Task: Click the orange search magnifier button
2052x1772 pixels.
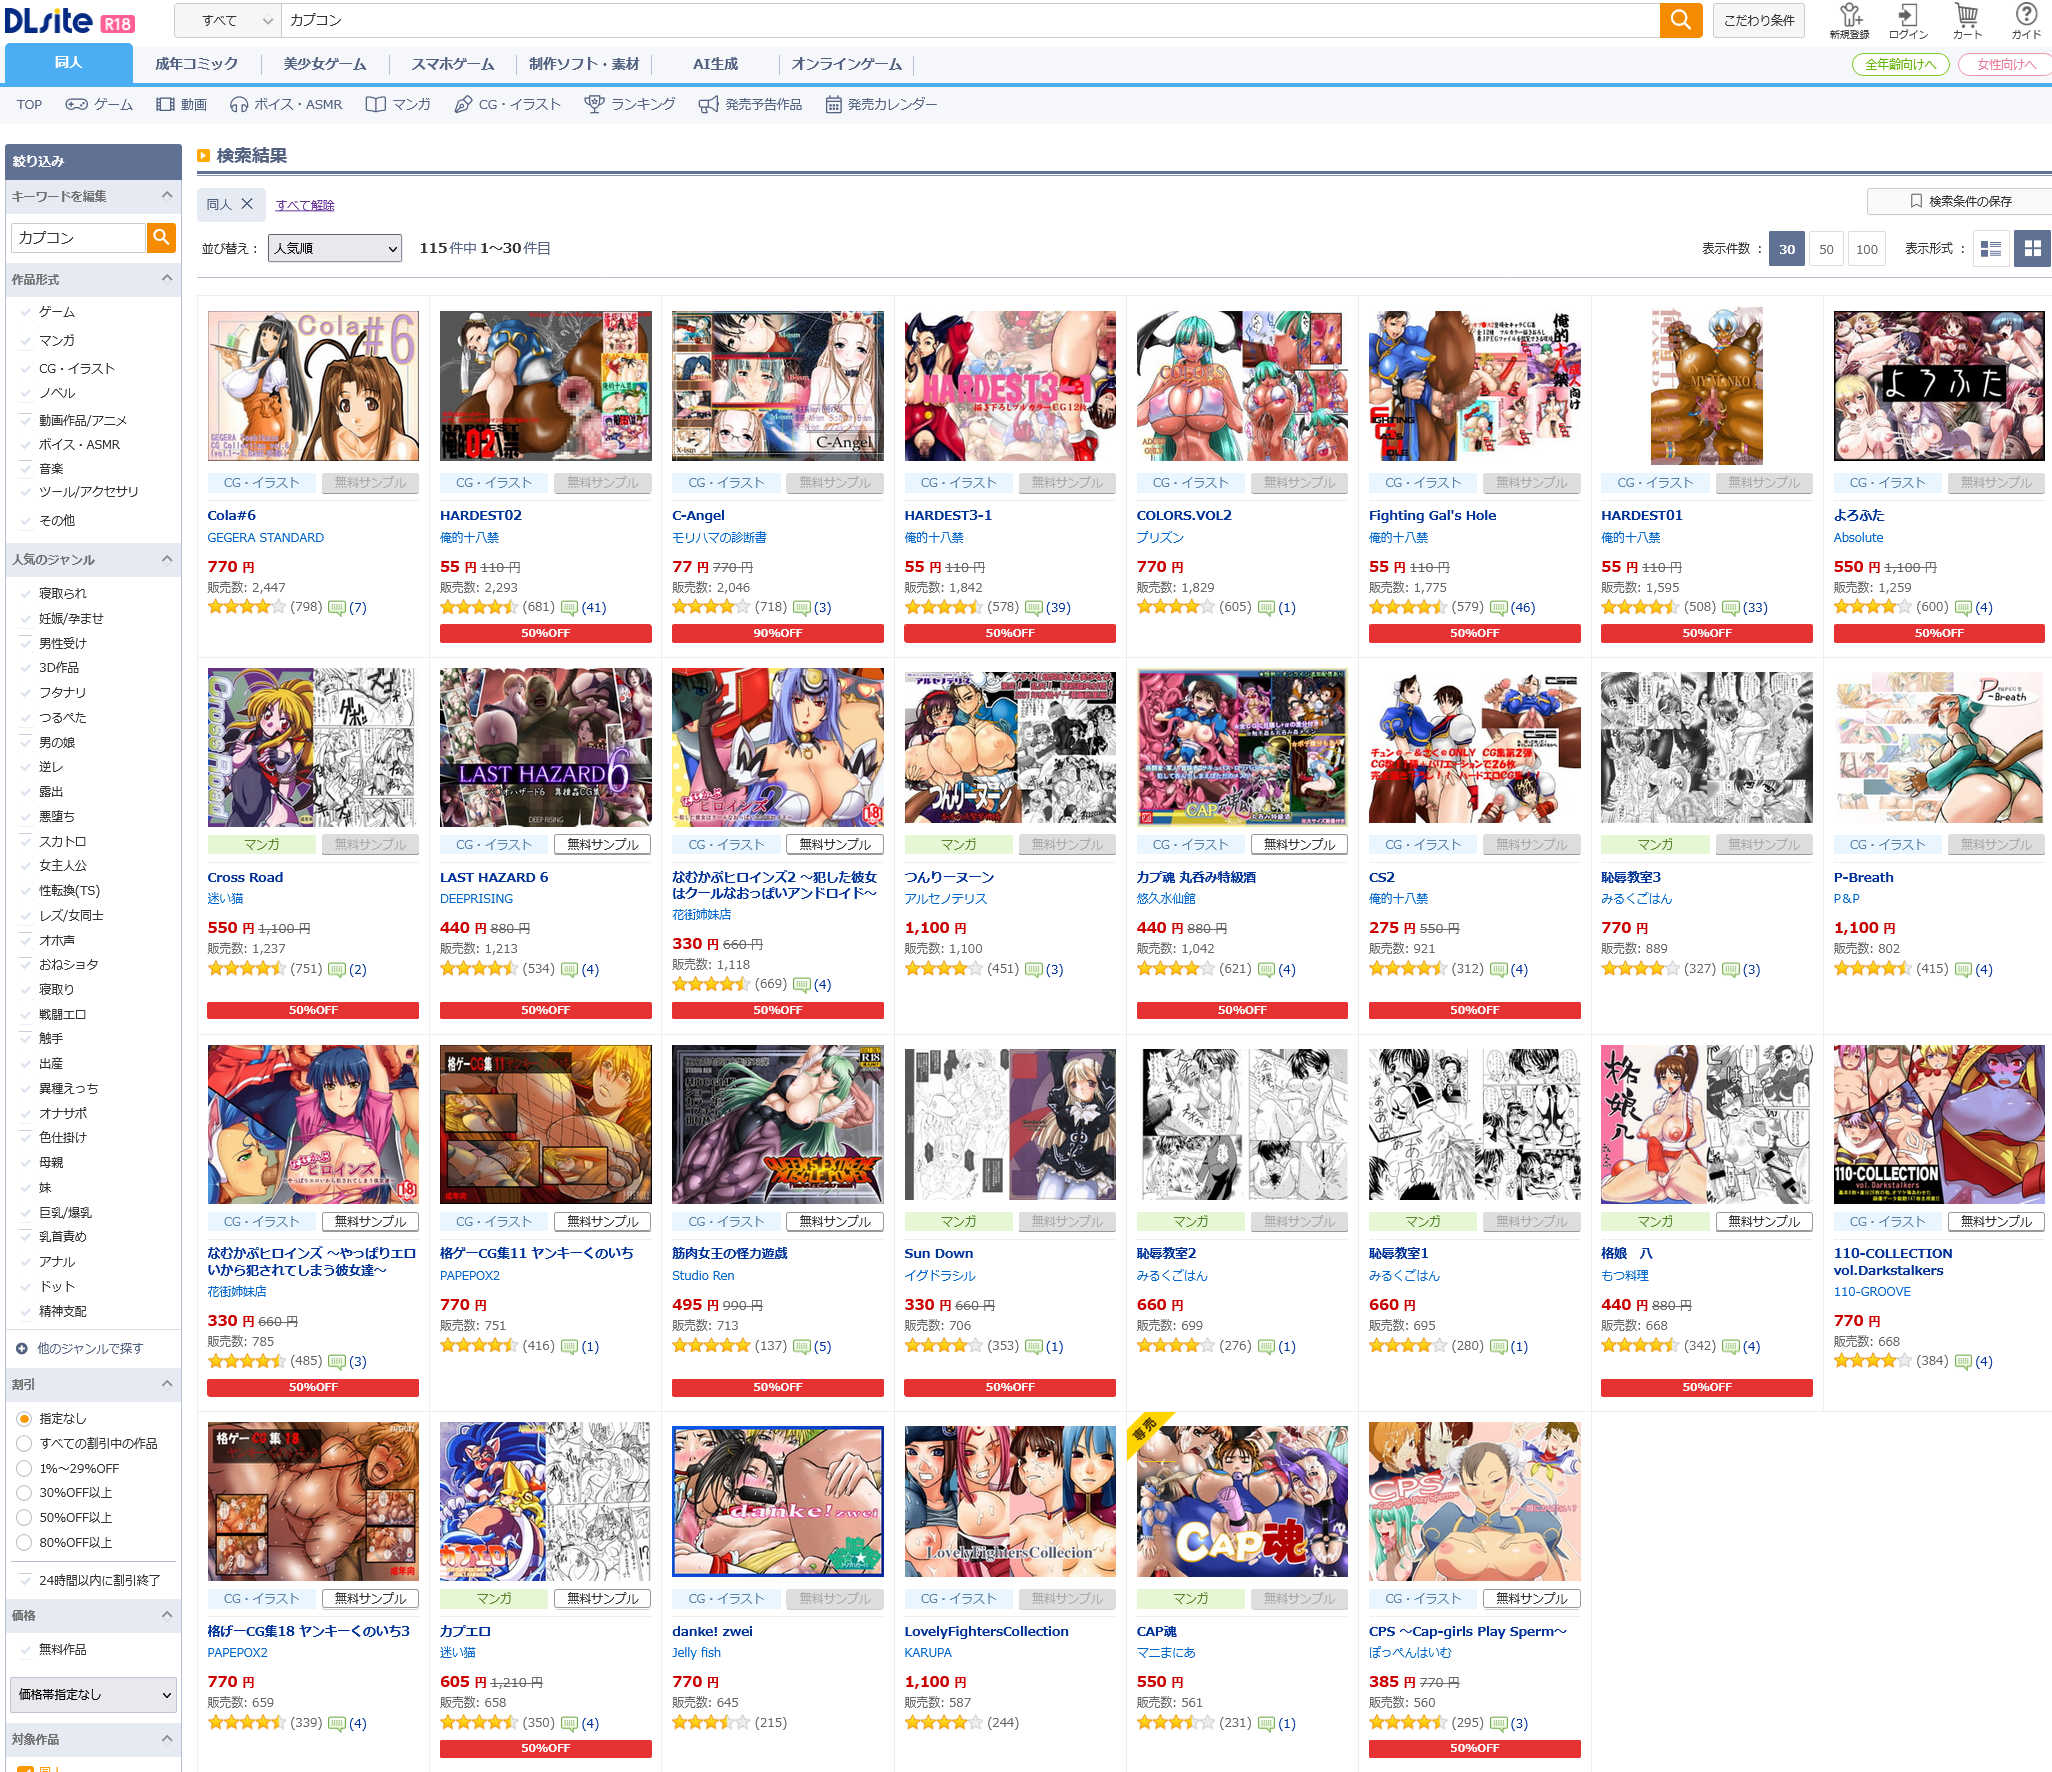Action: pyautogui.click(x=1680, y=20)
